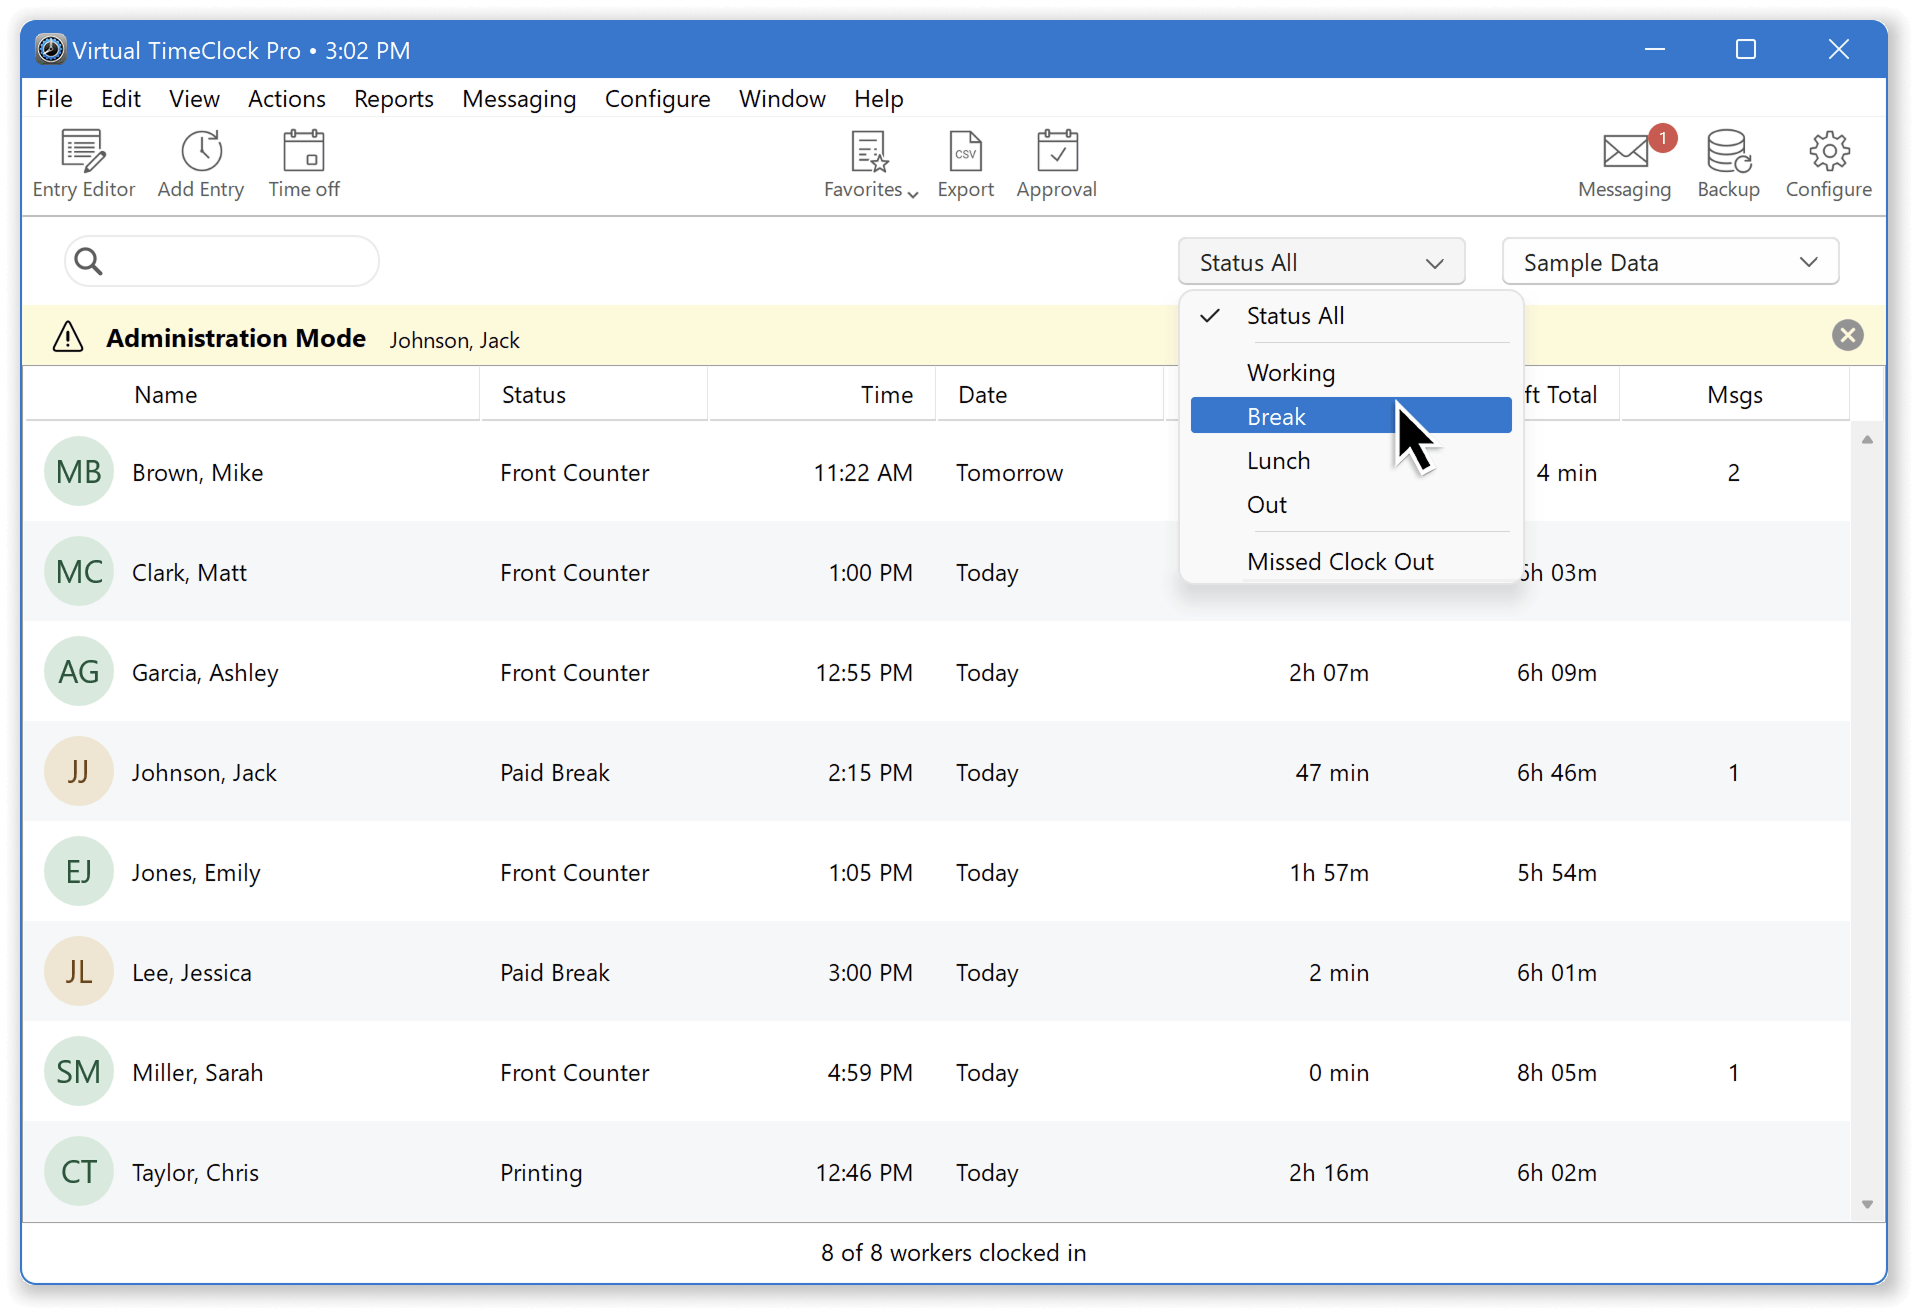1918x1315 pixels.
Task: Select Missed Clock Out filter
Action: click(x=1351, y=562)
